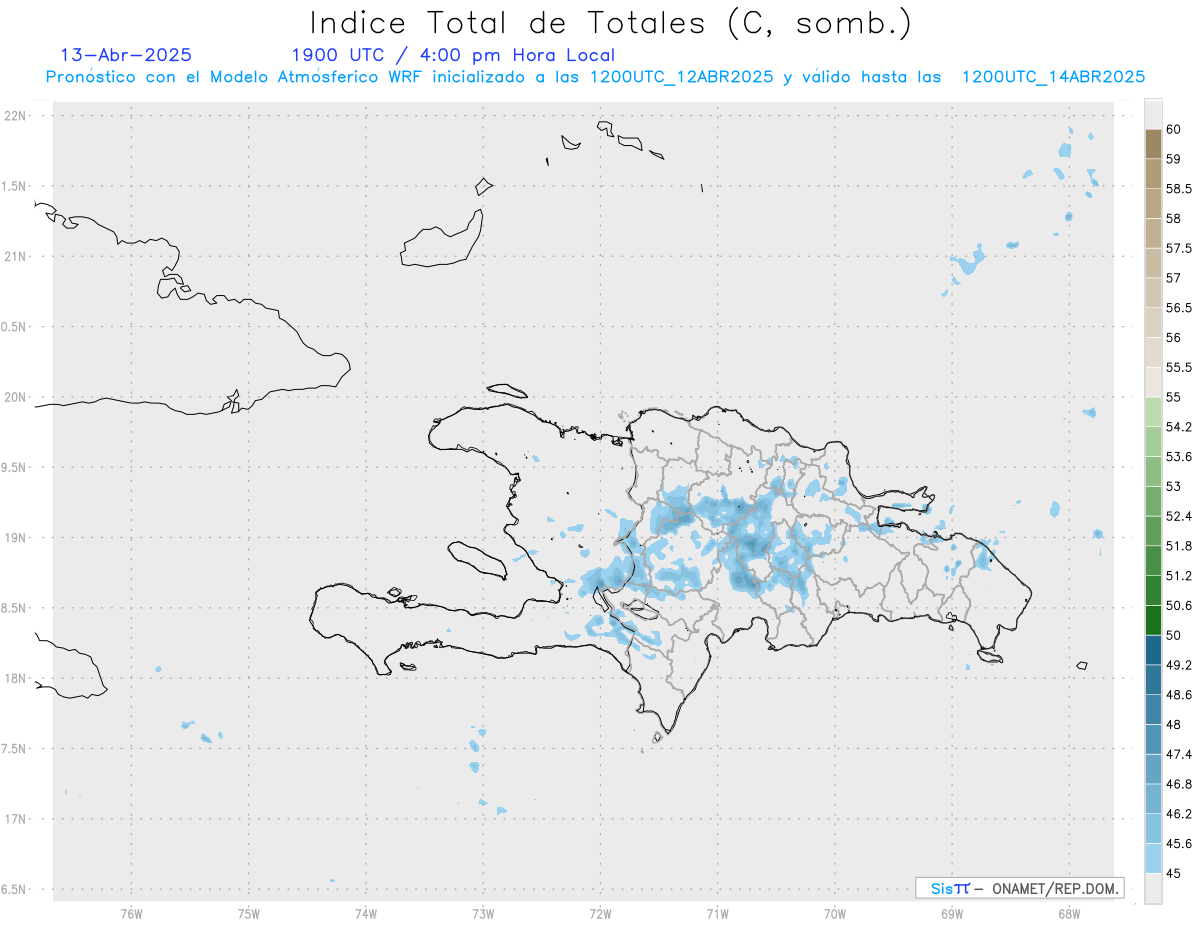
Task: Click the "59" colorbar value
Action: pyautogui.click(x=1173, y=158)
